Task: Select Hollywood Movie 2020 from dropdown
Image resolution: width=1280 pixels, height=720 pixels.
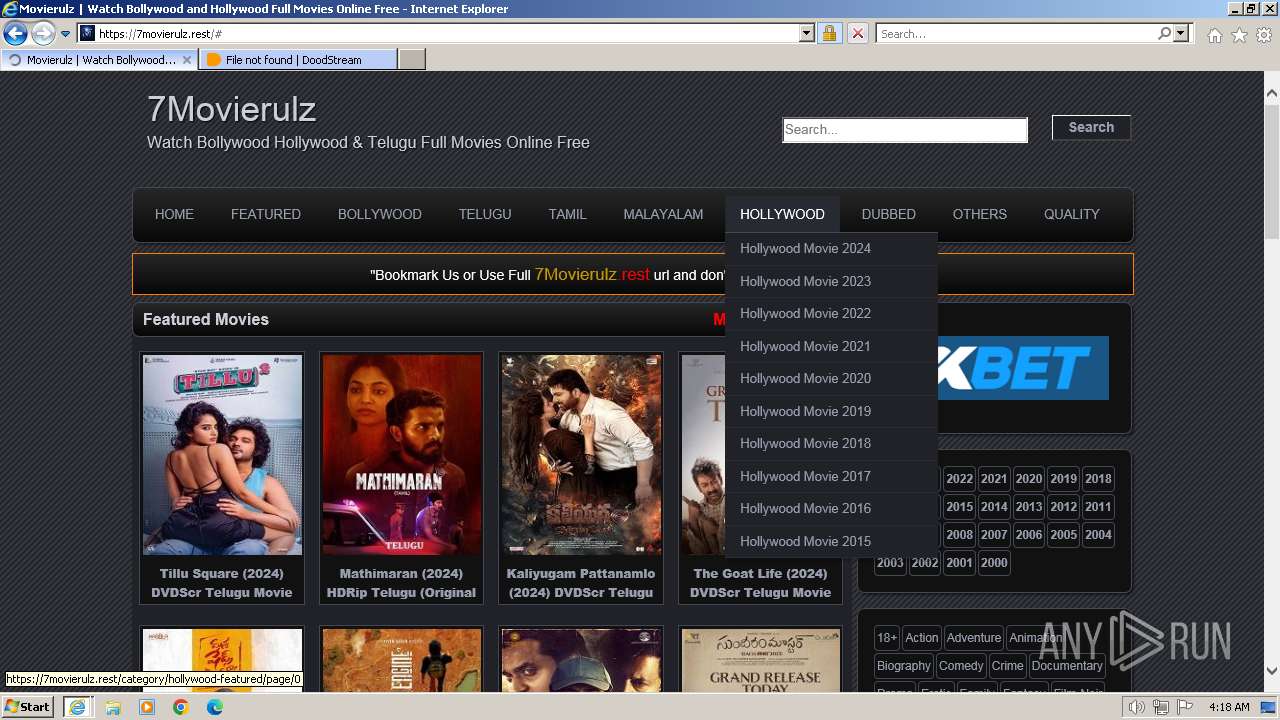Action: [831, 379]
